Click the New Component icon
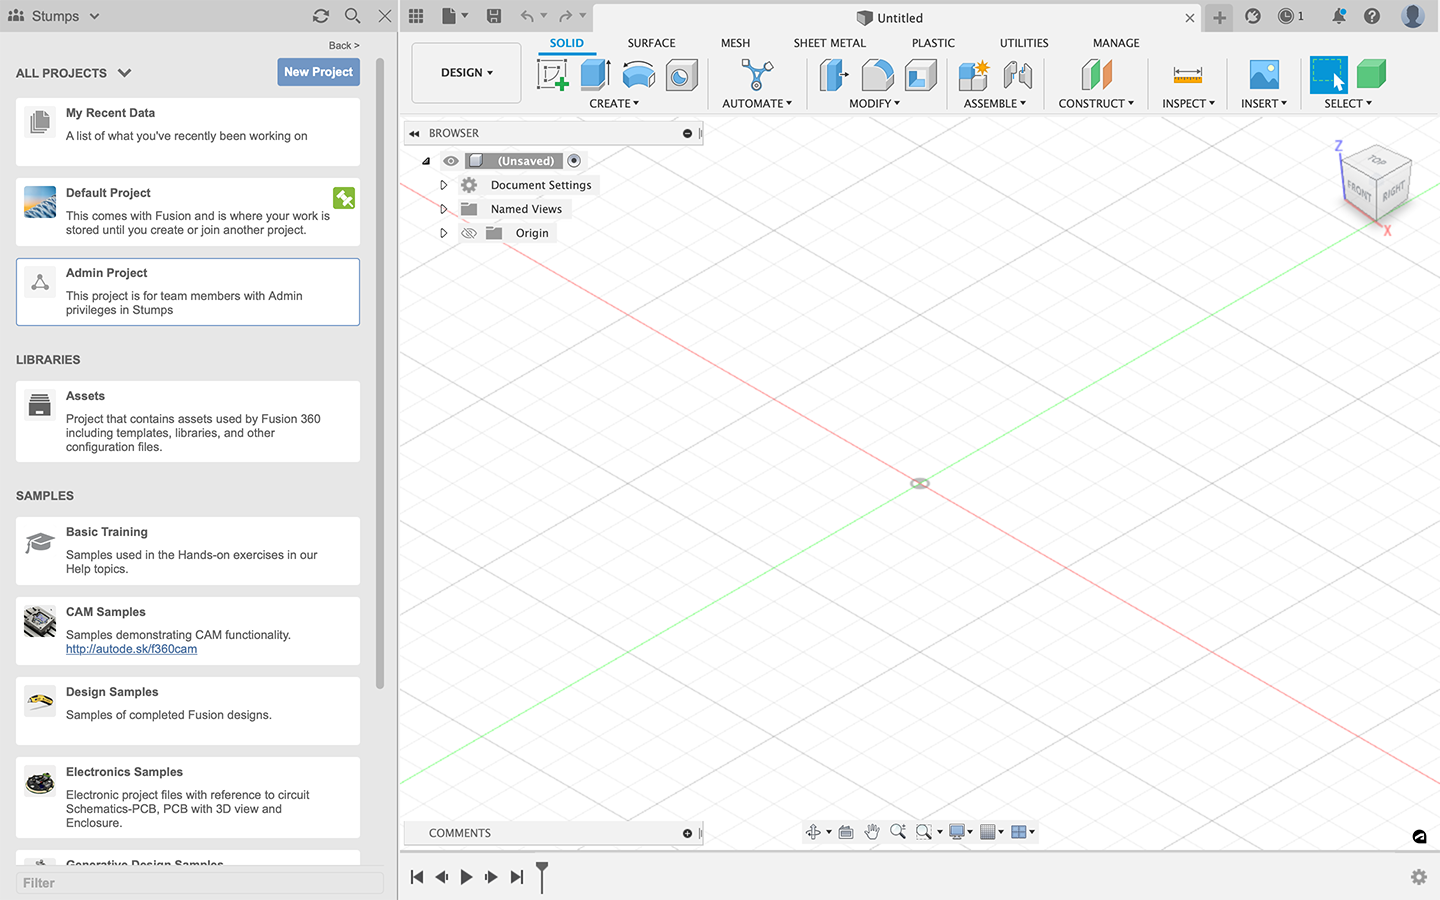The width and height of the screenshot is (1440, 900). coord(973,75)
